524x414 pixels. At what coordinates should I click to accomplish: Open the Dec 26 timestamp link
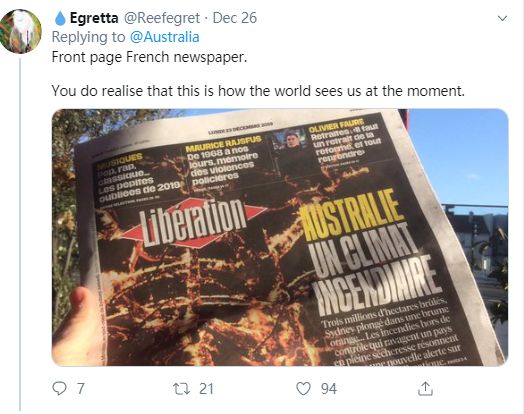tap(235, 18)
